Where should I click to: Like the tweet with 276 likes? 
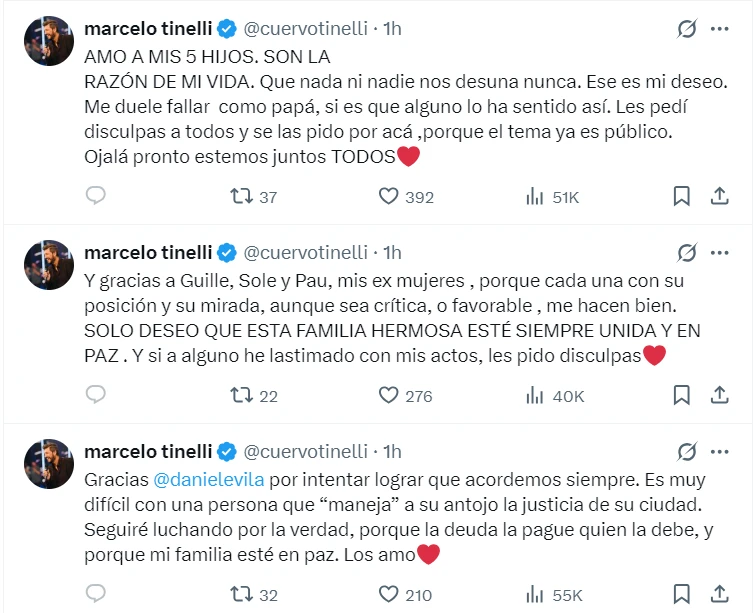coord(389,396)
